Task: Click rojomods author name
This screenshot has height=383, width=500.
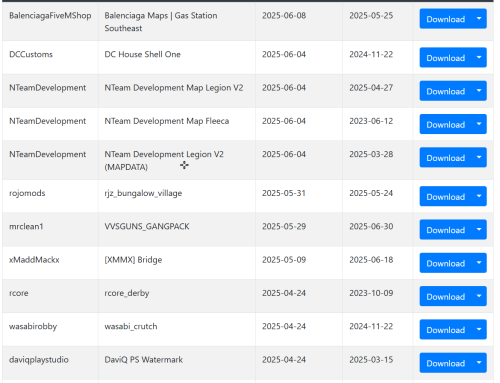Action: point(27,193)
